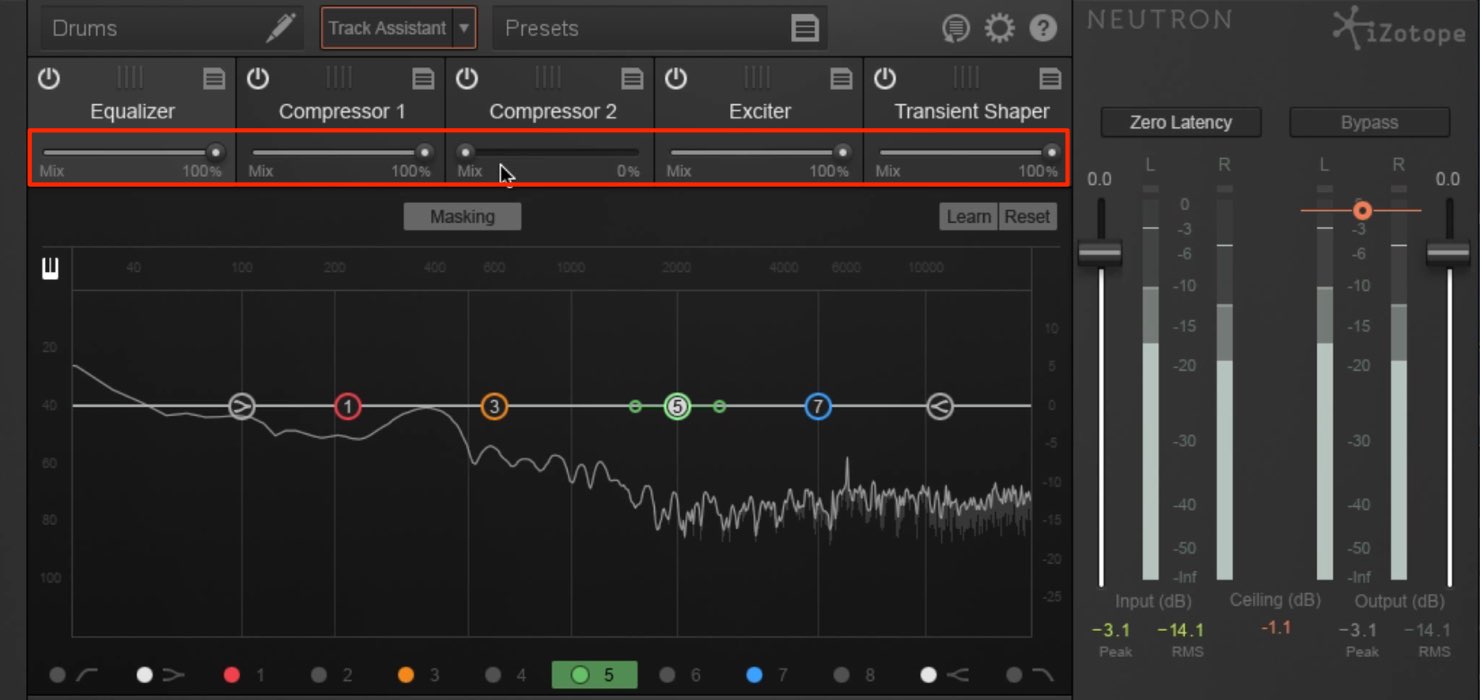Toggle EQ band 4 button
The width and height of the screenshot is (1480, 700).
[507, 675]
